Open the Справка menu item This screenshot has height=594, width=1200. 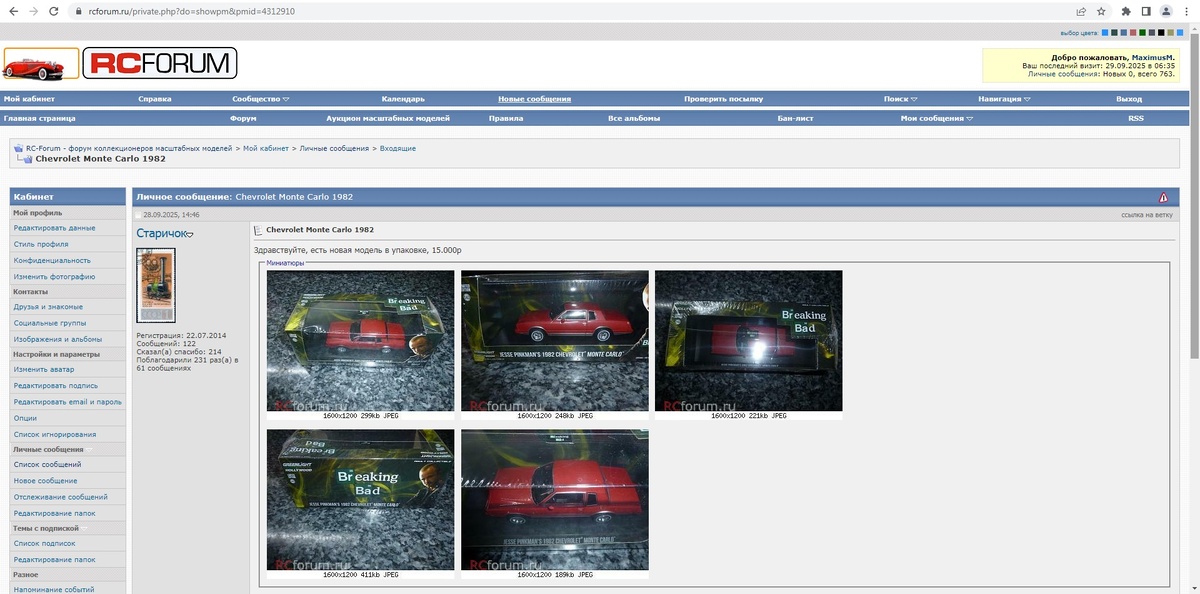click(x=155, y=99)
